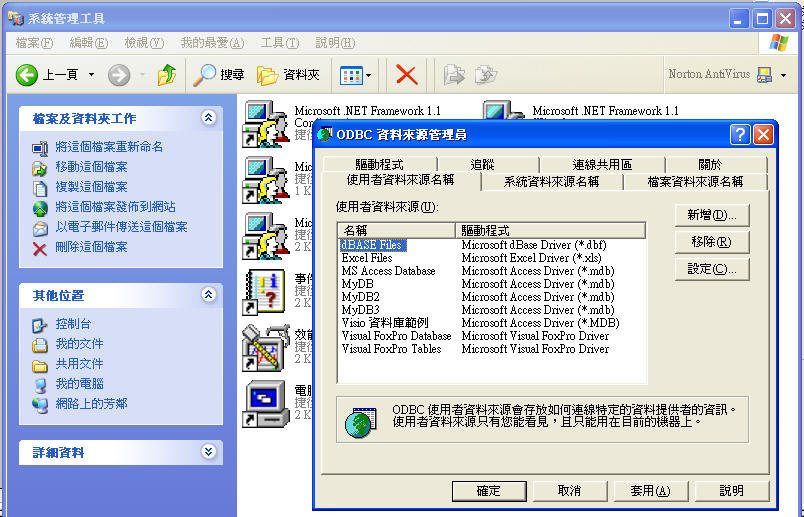Click 控制台 link in sidebar
Viewport: 804px width, 517px height.
click(x=73, y=324)
